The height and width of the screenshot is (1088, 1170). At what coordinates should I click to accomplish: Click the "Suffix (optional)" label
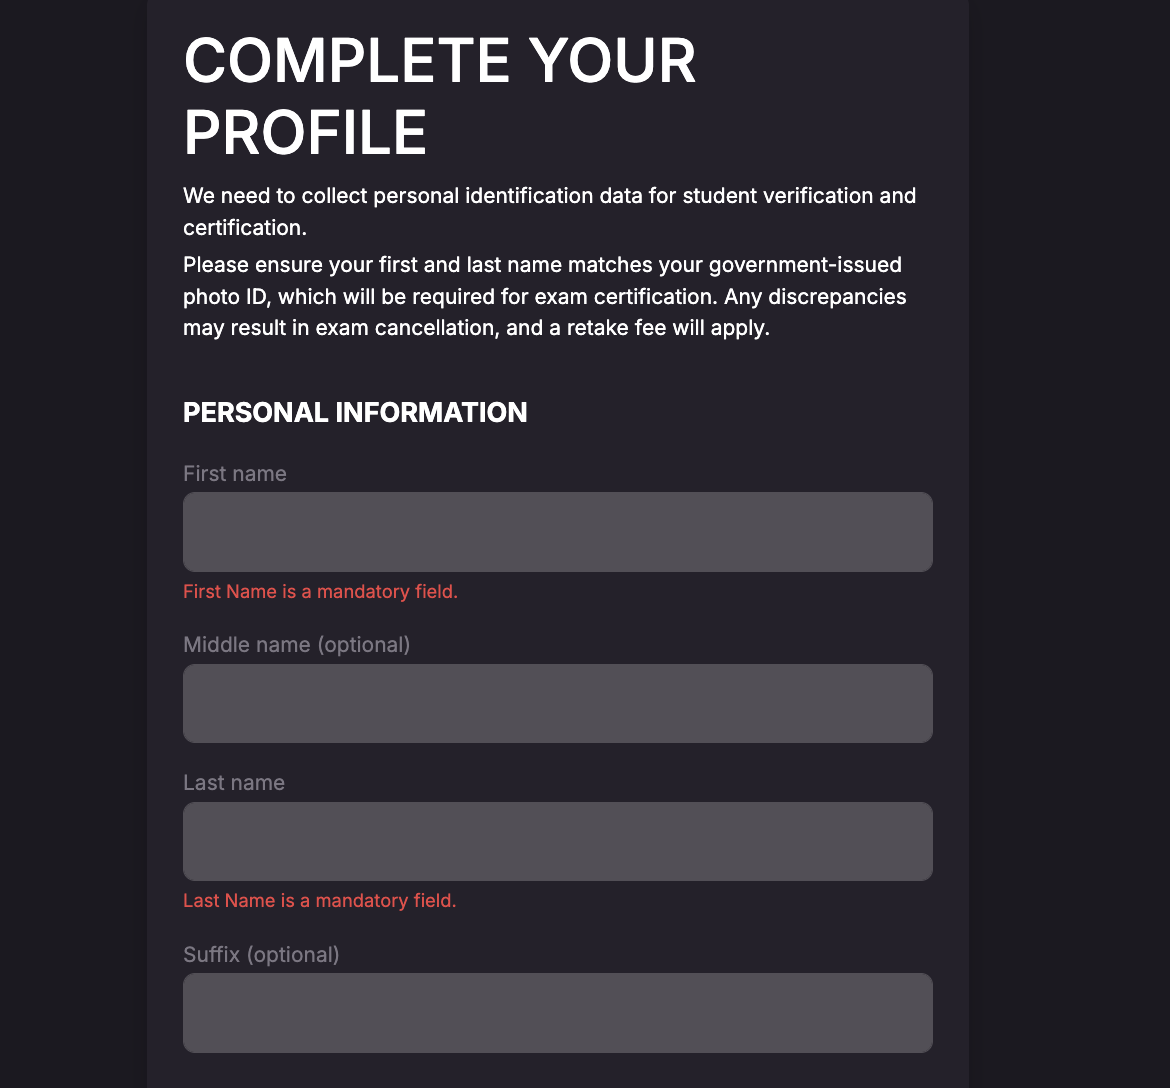click(261, 954)
